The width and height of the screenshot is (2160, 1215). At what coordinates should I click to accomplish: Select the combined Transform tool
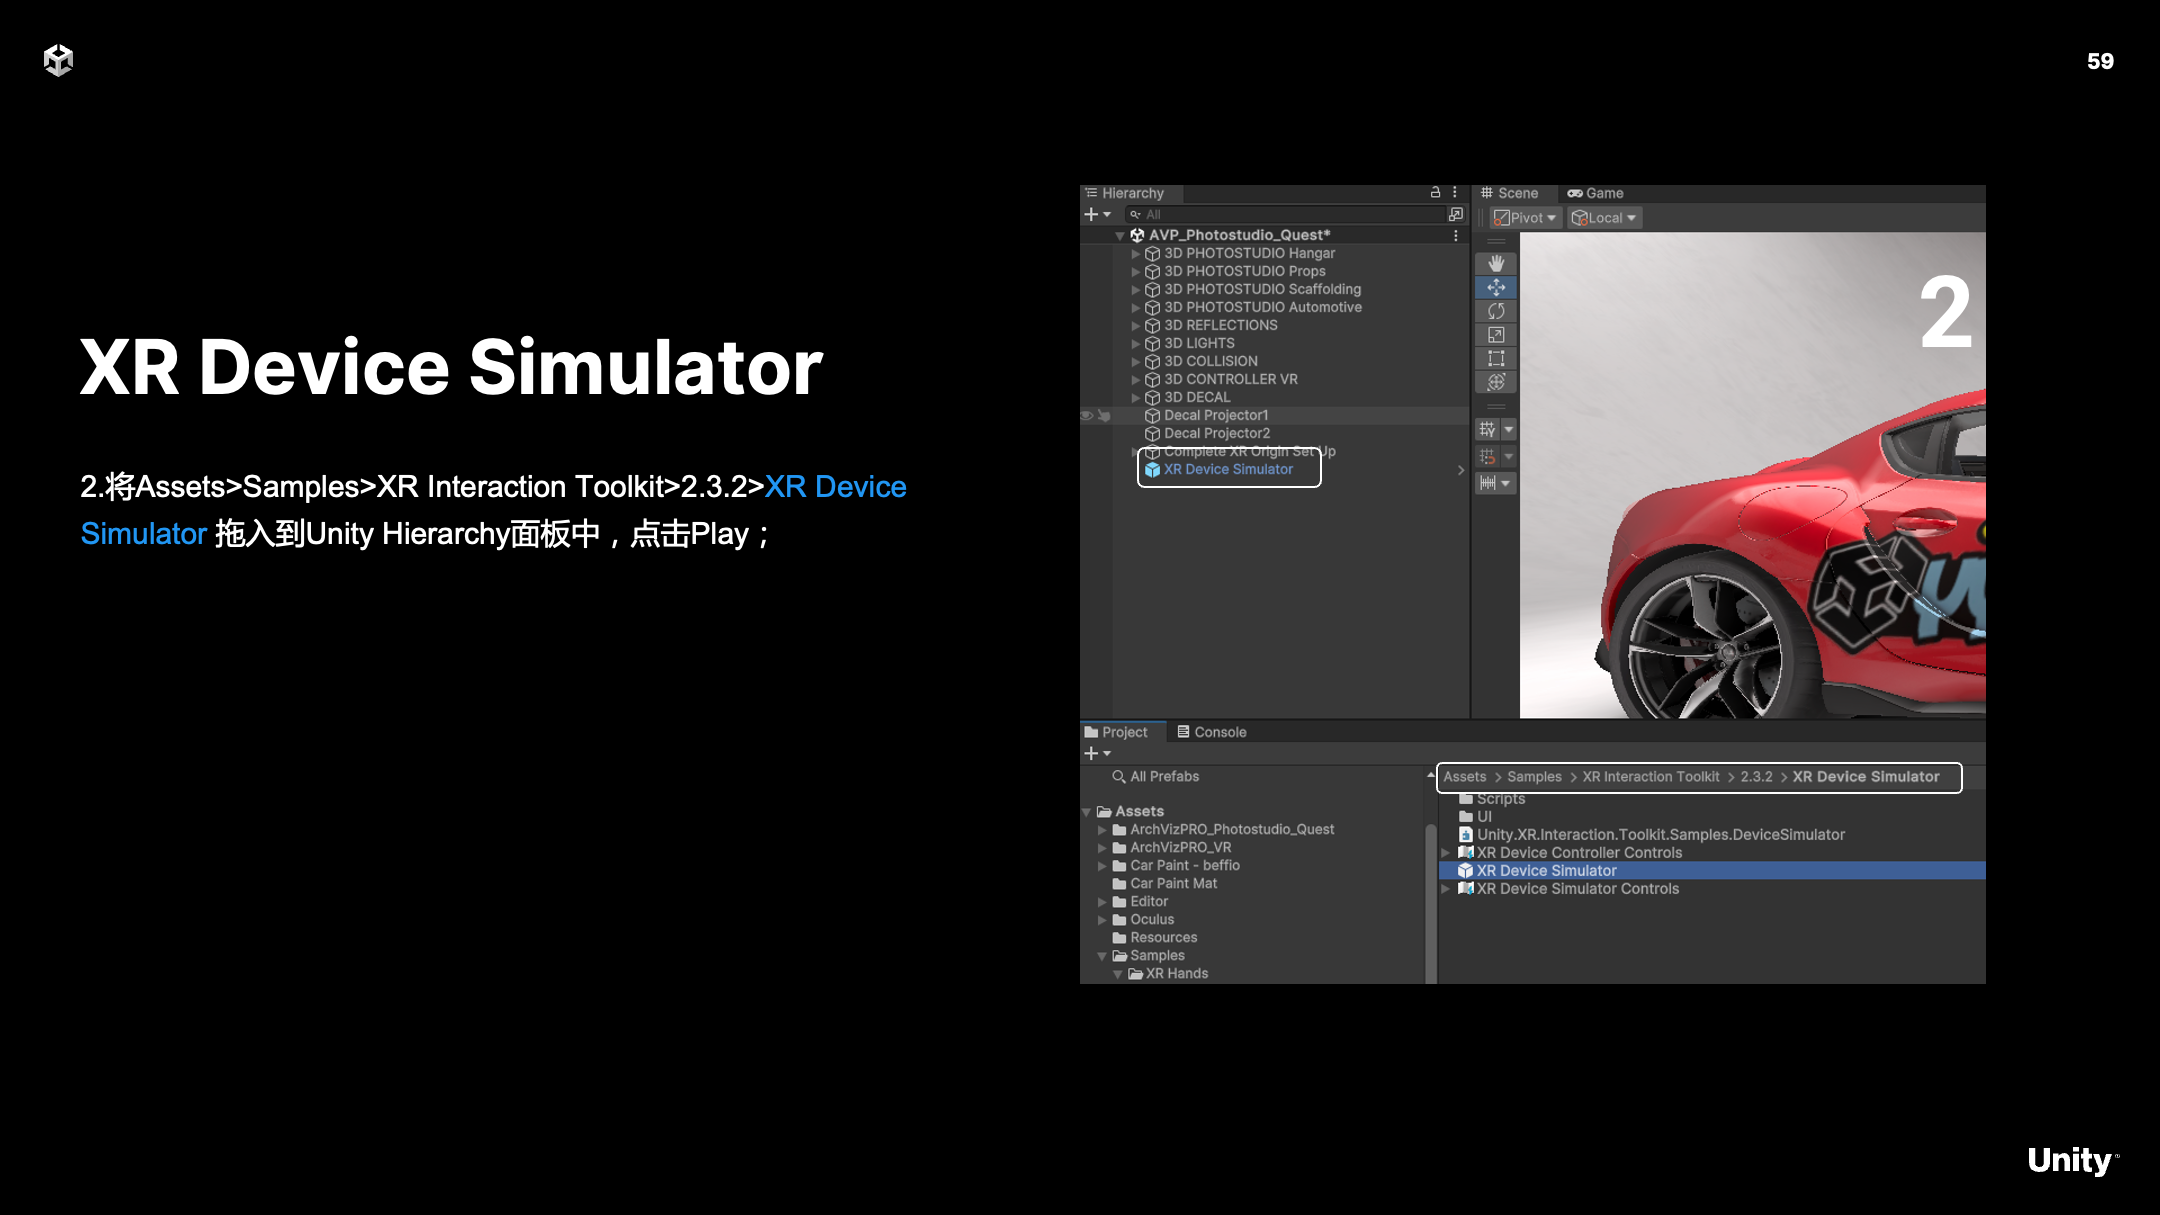1496,383
